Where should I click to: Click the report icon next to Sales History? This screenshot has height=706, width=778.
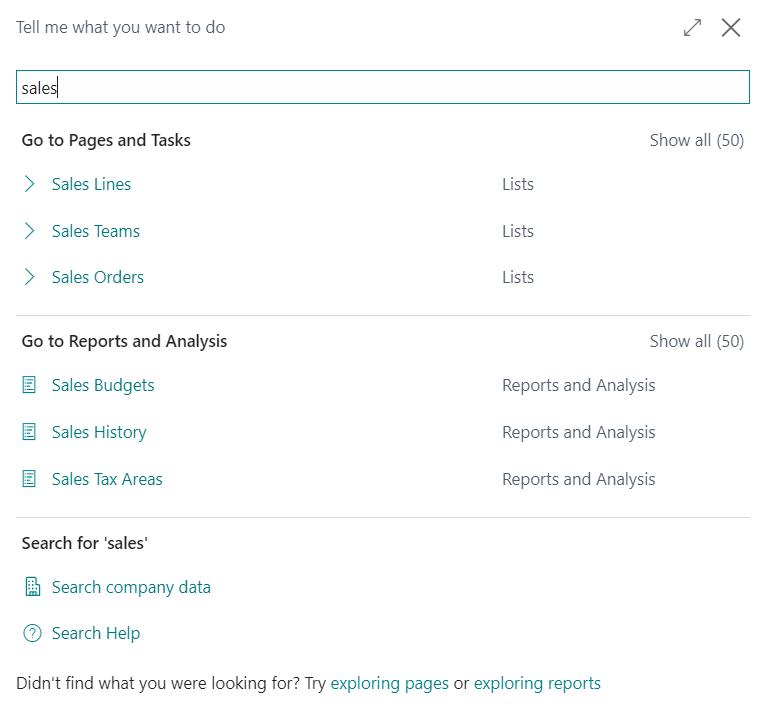[29, 432]
